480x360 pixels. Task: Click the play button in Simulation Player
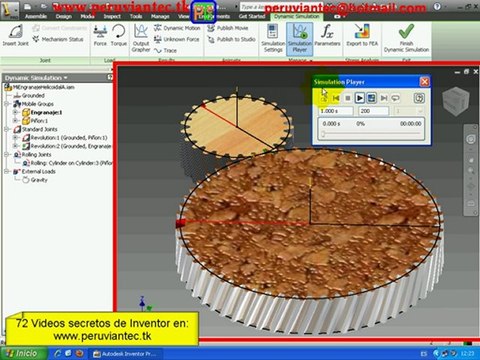[x=359, y=98]
